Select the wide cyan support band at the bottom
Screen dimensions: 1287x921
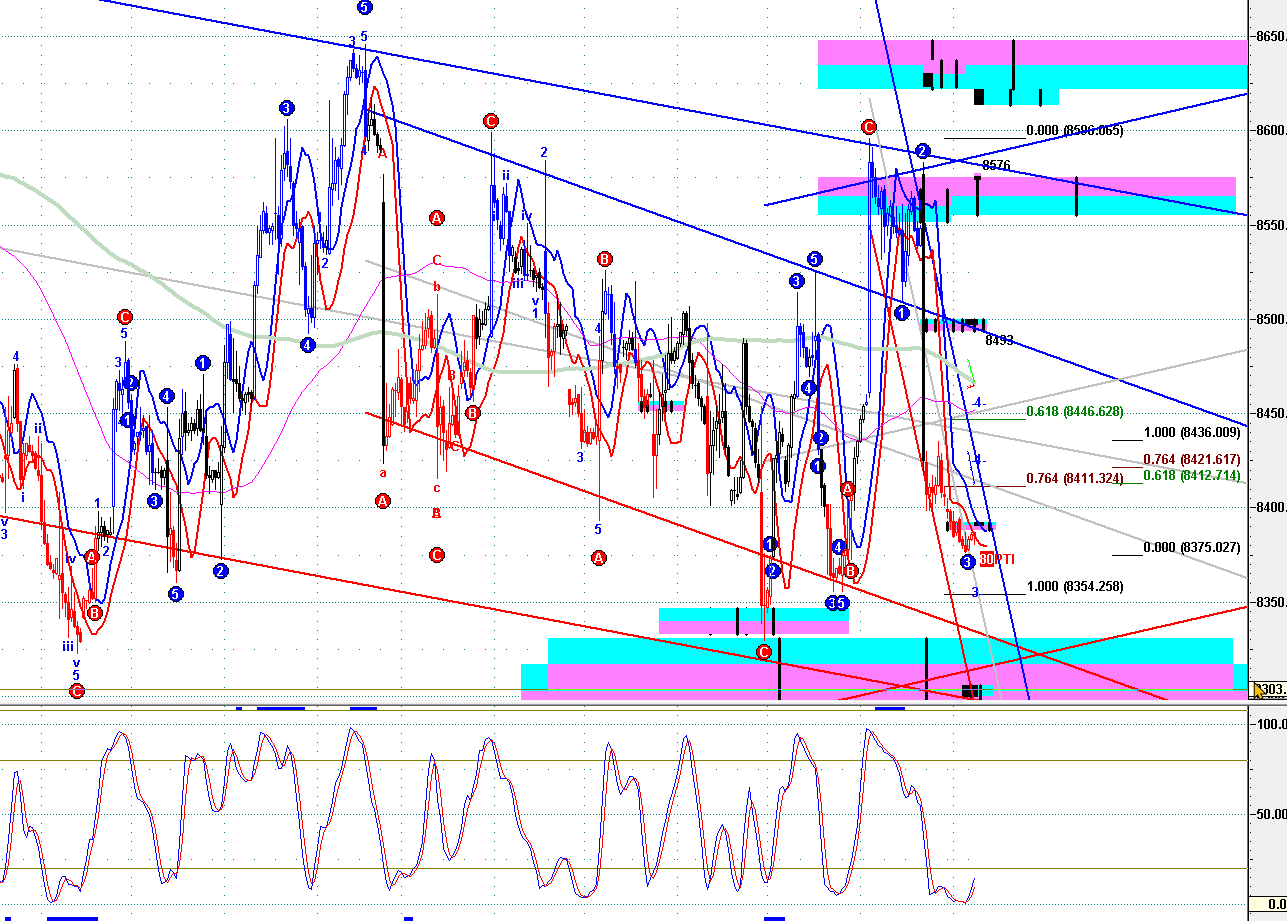(890, 650)
